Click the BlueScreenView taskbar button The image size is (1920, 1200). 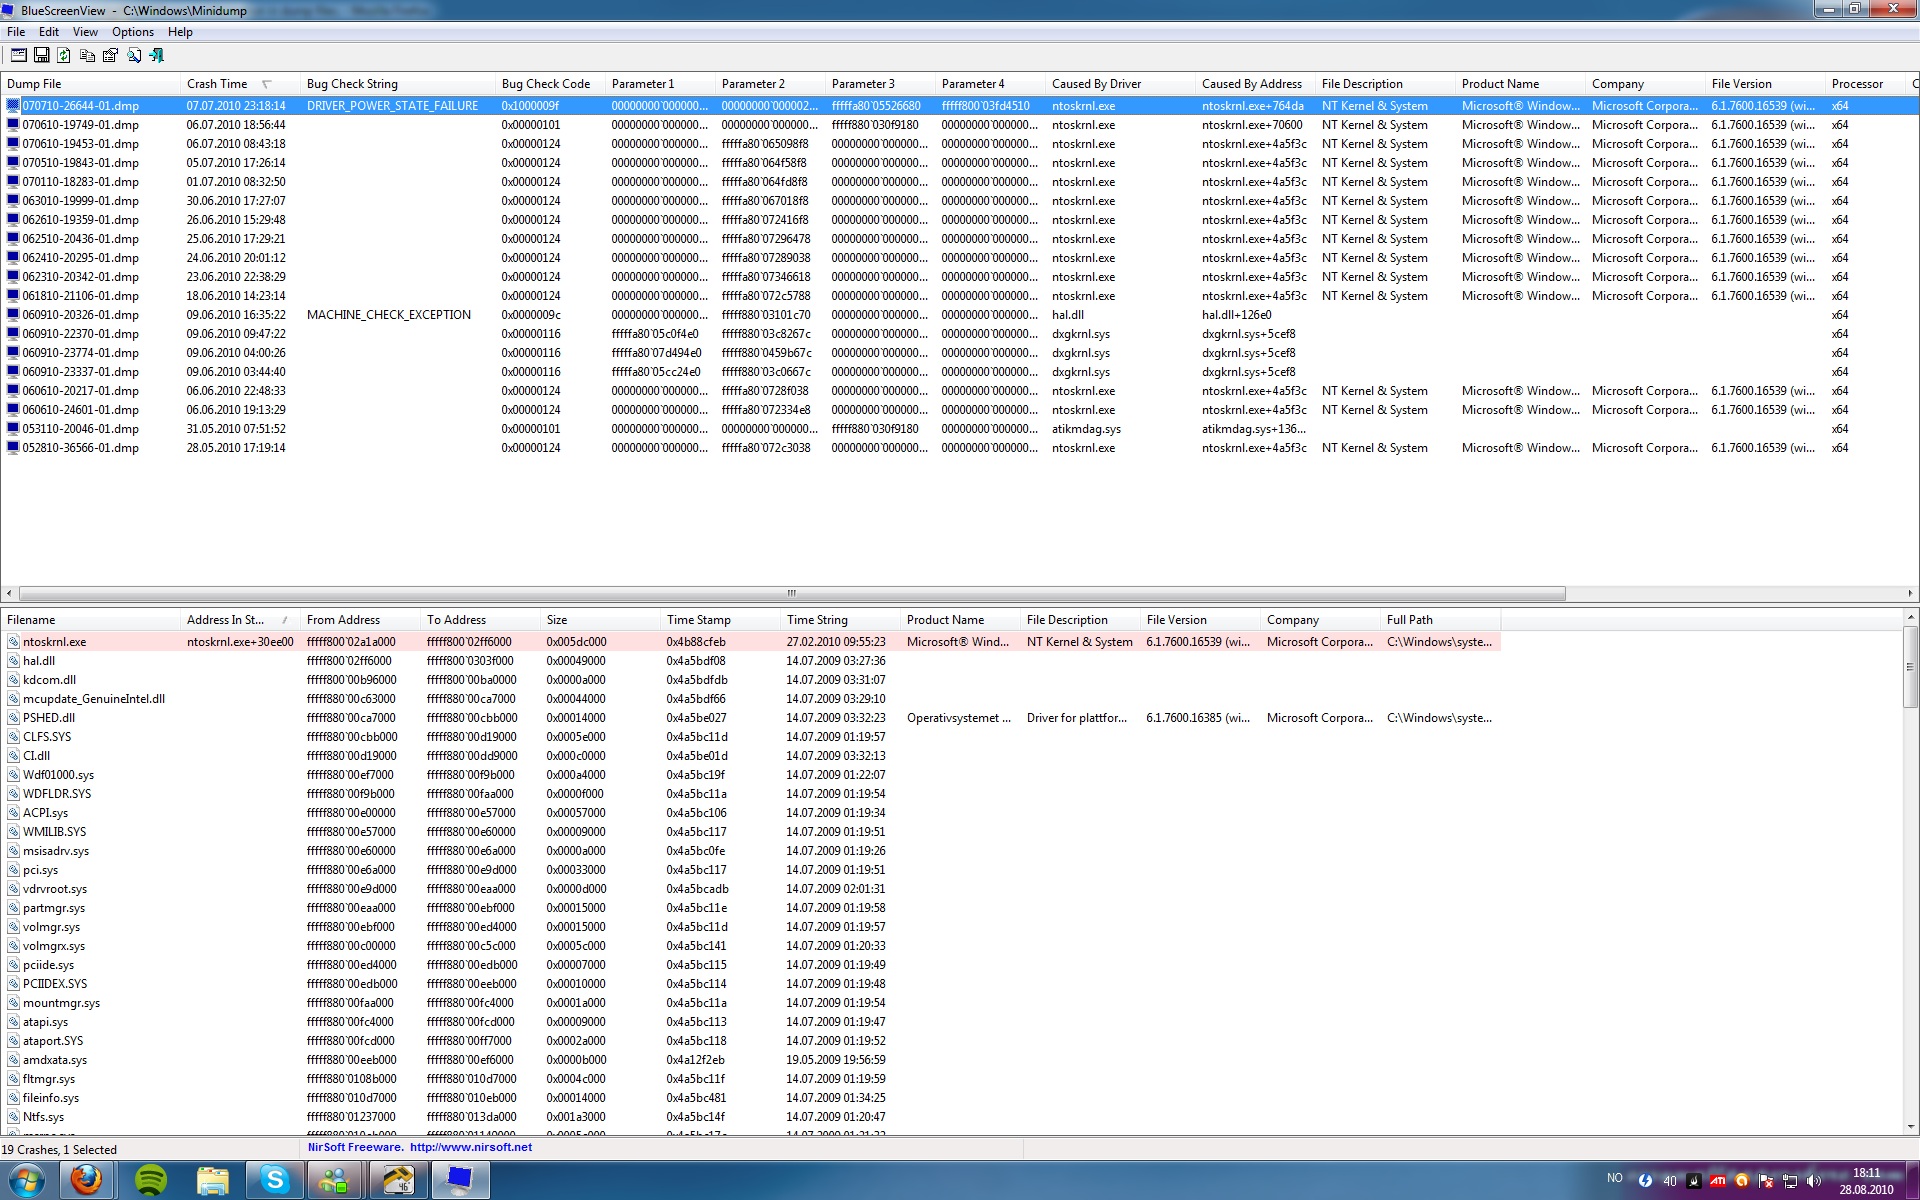pyautogui.click(x=460, y=1181)
